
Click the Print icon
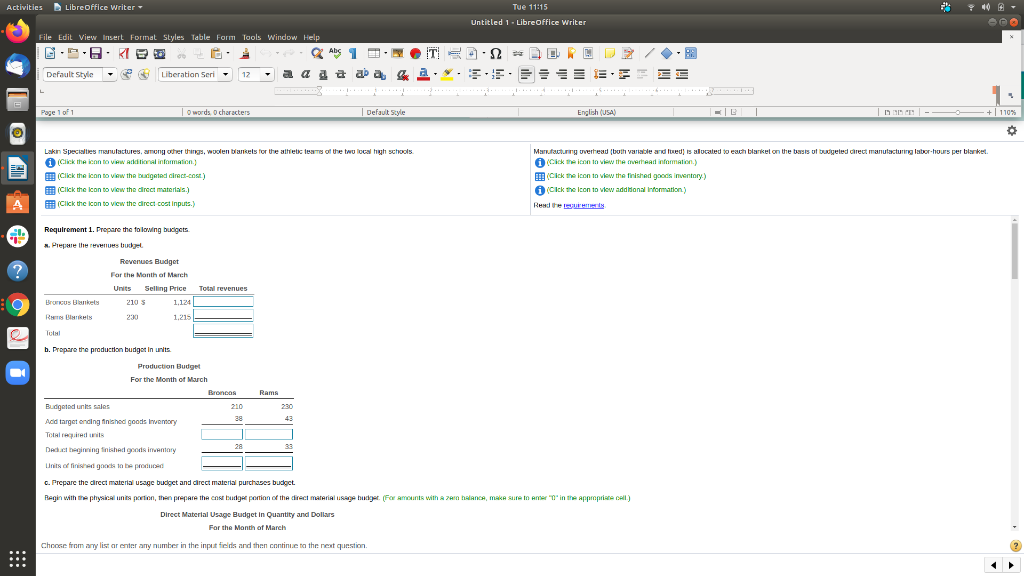click(141, 54)
